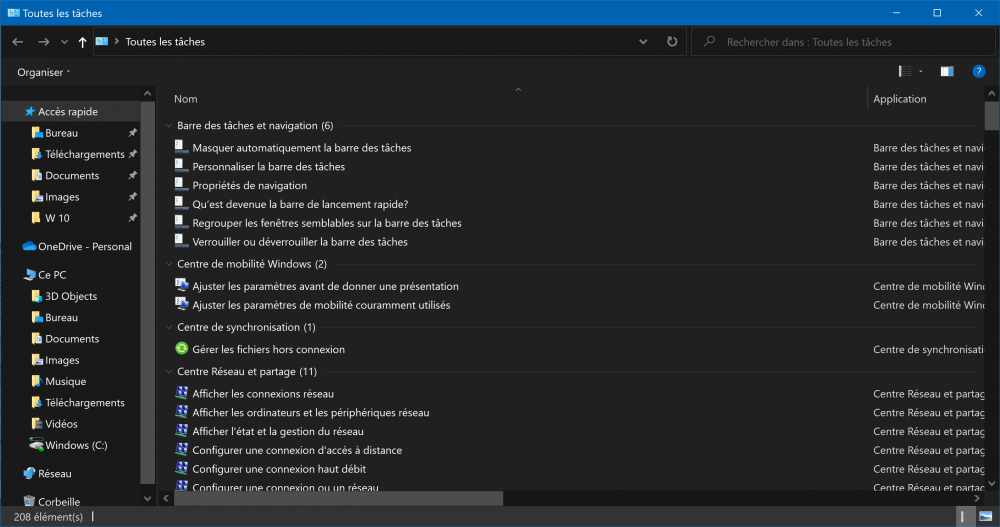This screenshot has height=527, width=1000.
Task: Expand the address bar history dropdown
Action: point(643,42)
